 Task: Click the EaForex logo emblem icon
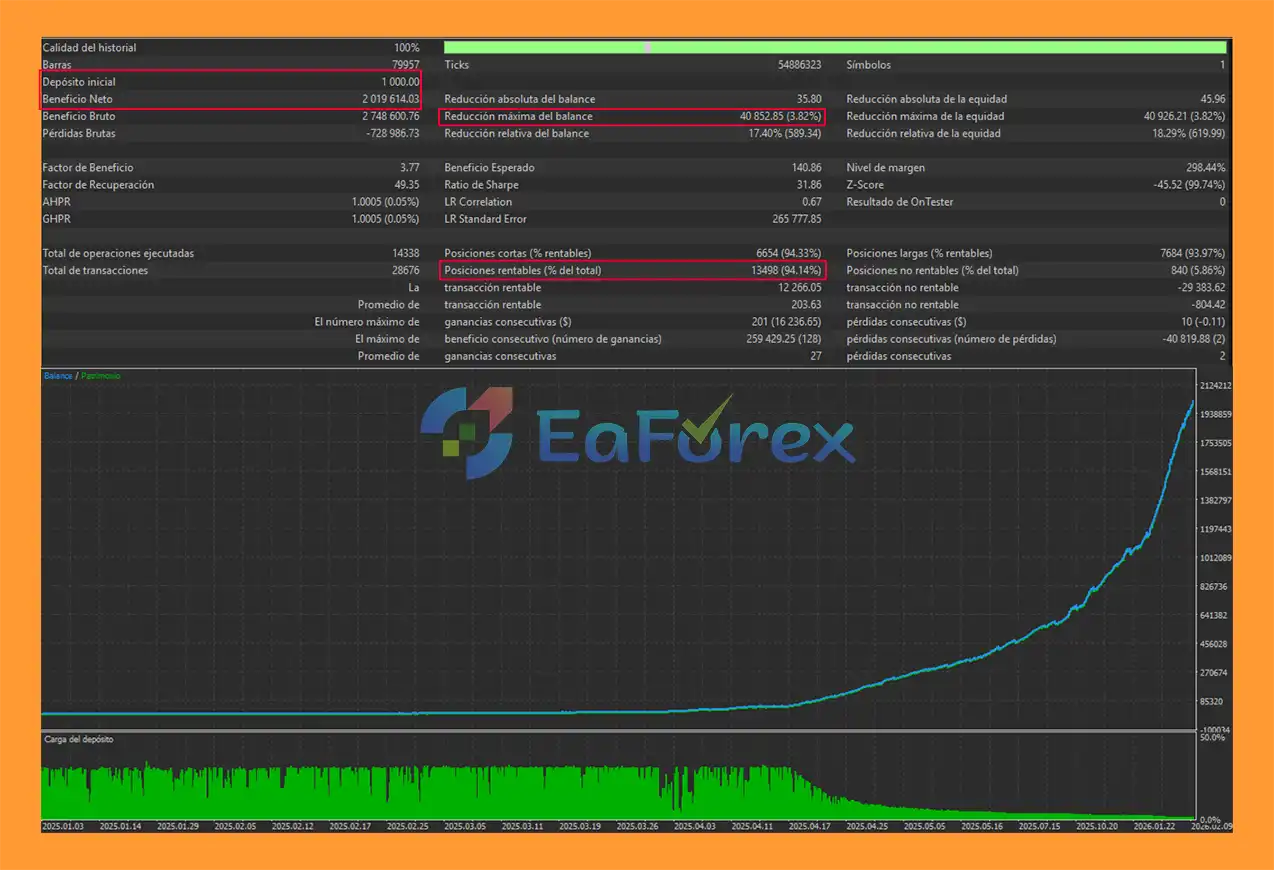(x=466, y=432)
